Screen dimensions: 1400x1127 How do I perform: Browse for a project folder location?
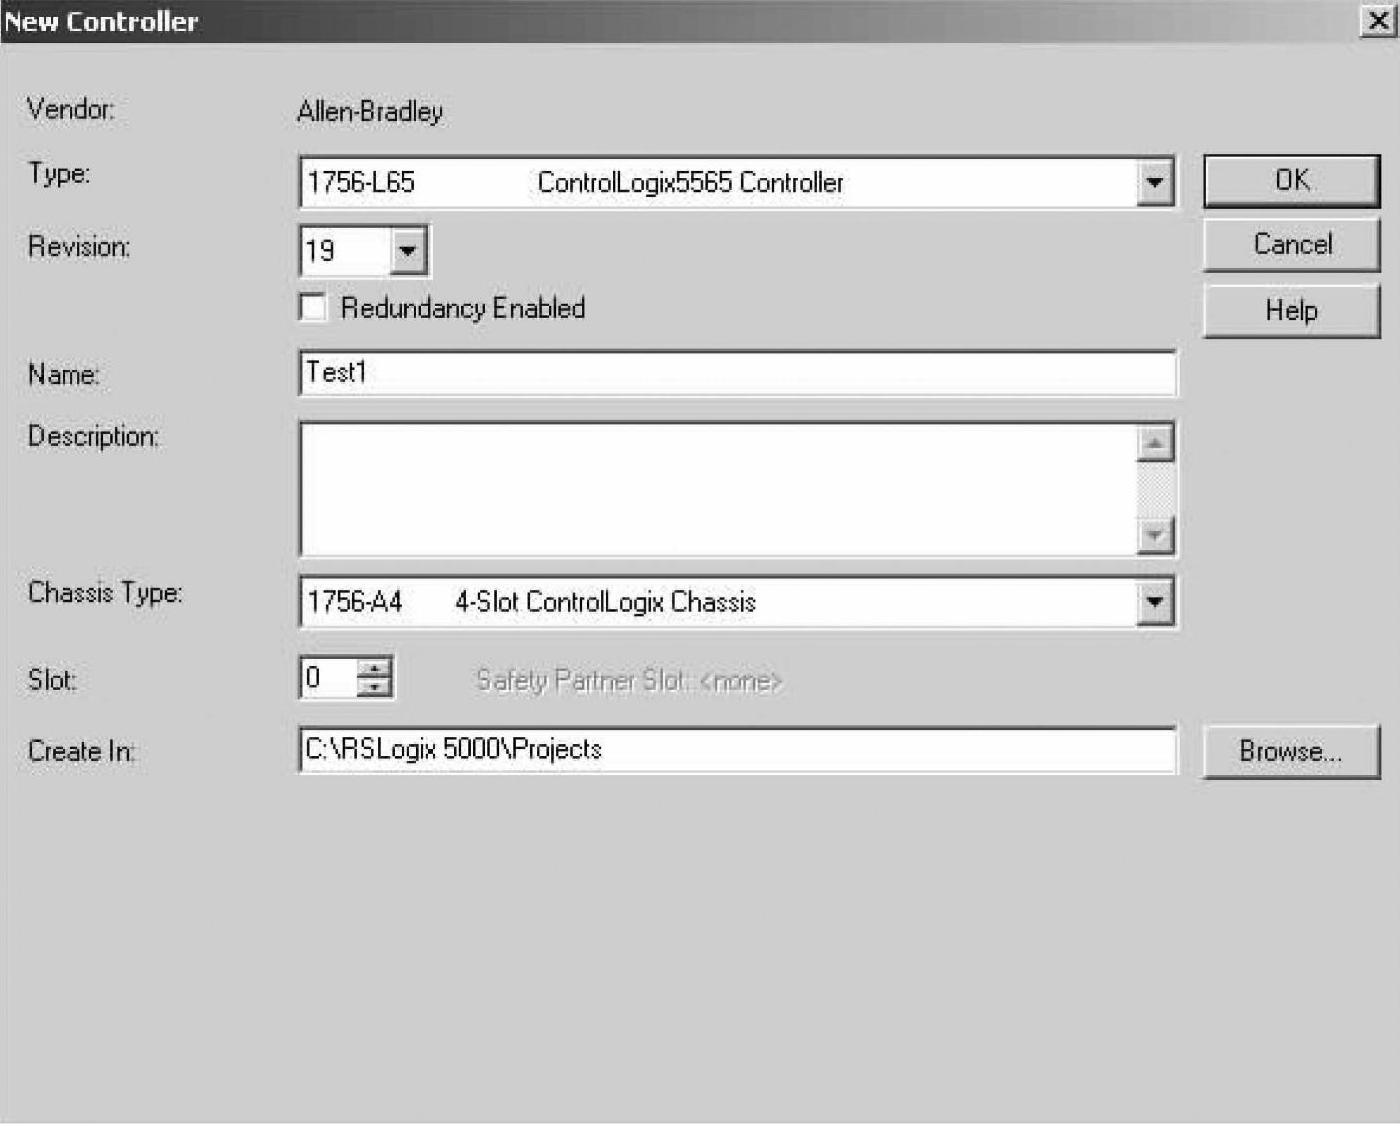click(1291, 751)
